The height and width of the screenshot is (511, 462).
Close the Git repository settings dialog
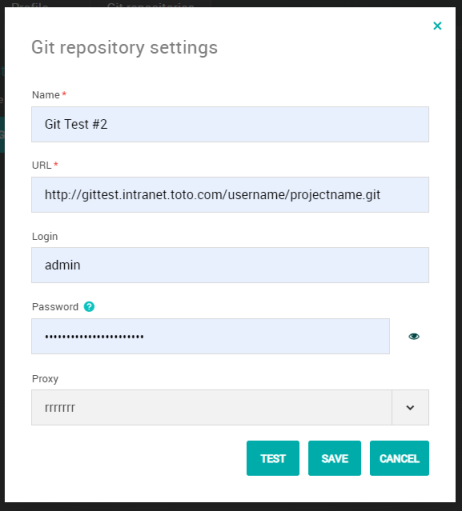pos(437,26)
